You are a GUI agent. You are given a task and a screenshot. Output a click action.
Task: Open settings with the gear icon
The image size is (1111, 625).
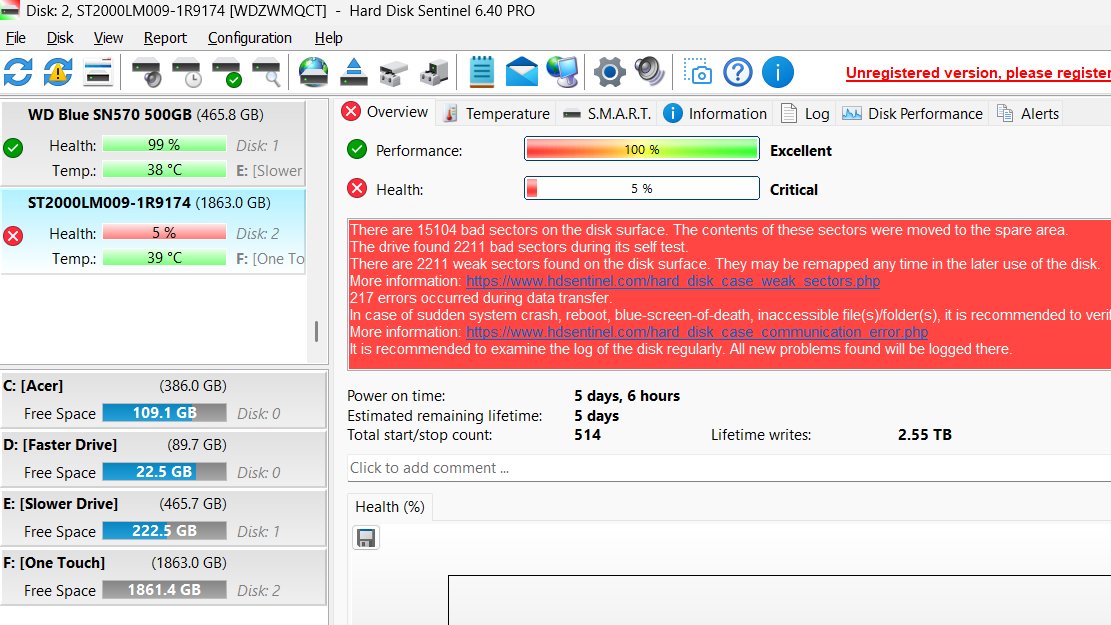tap(609, 72)
